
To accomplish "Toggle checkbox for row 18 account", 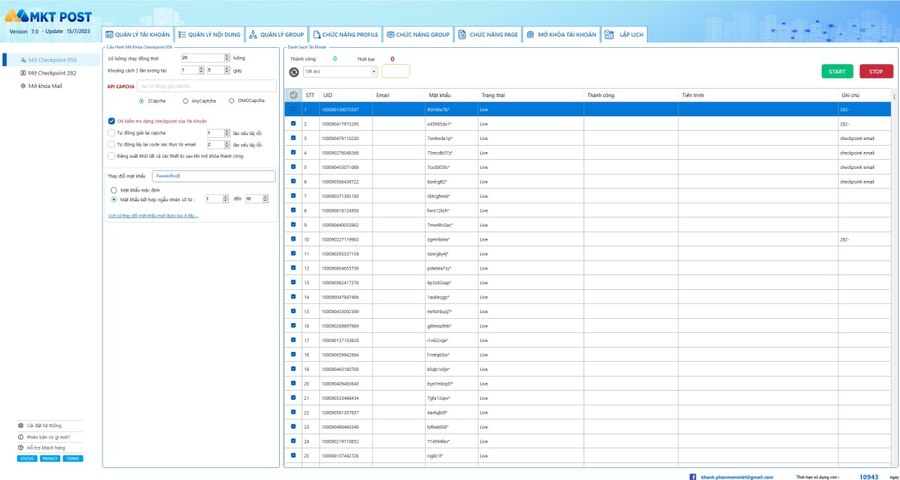I will pos(294,354).
